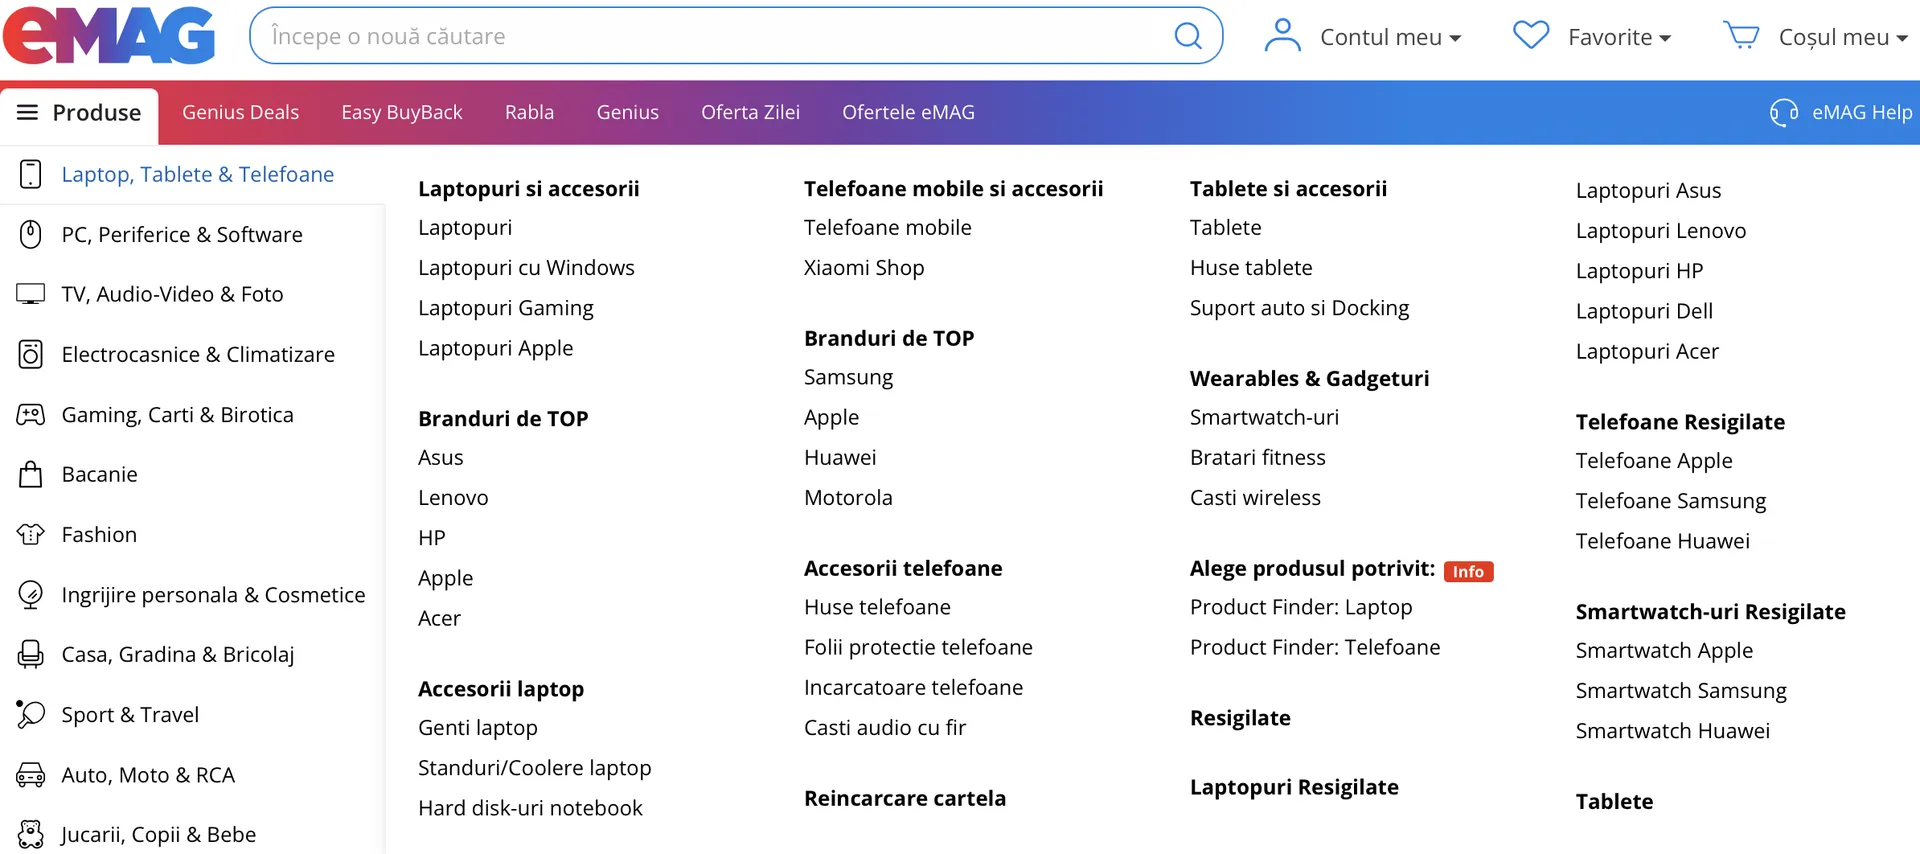Click the red Info badge
The height and width of the screenshot is (854, 1920).
pos(1468,571)
